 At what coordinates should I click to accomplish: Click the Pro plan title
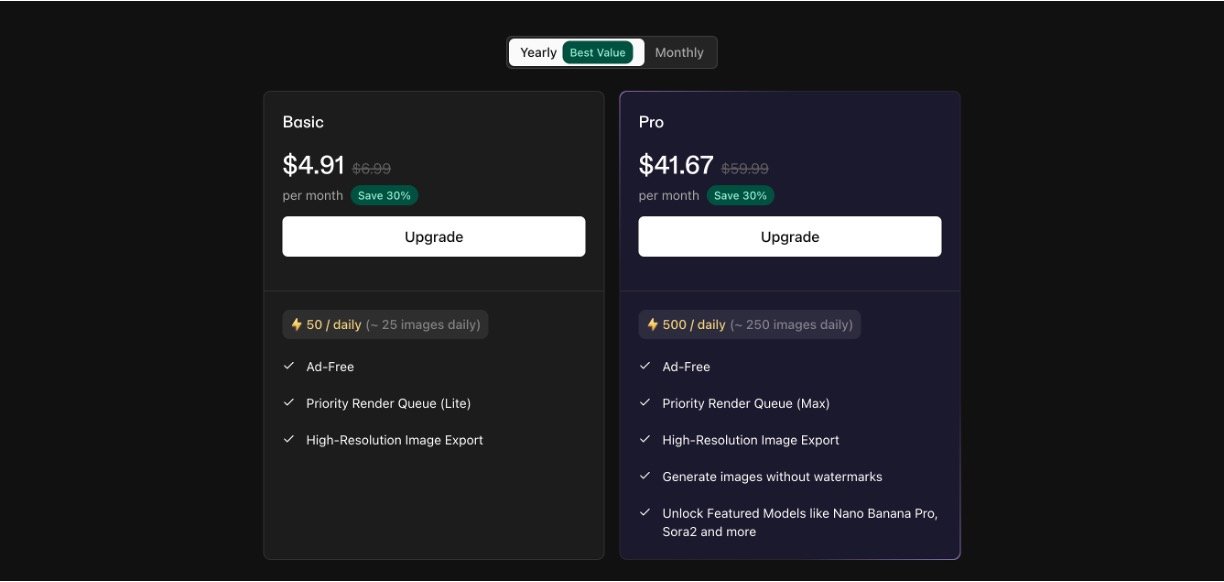coord(651,122)
